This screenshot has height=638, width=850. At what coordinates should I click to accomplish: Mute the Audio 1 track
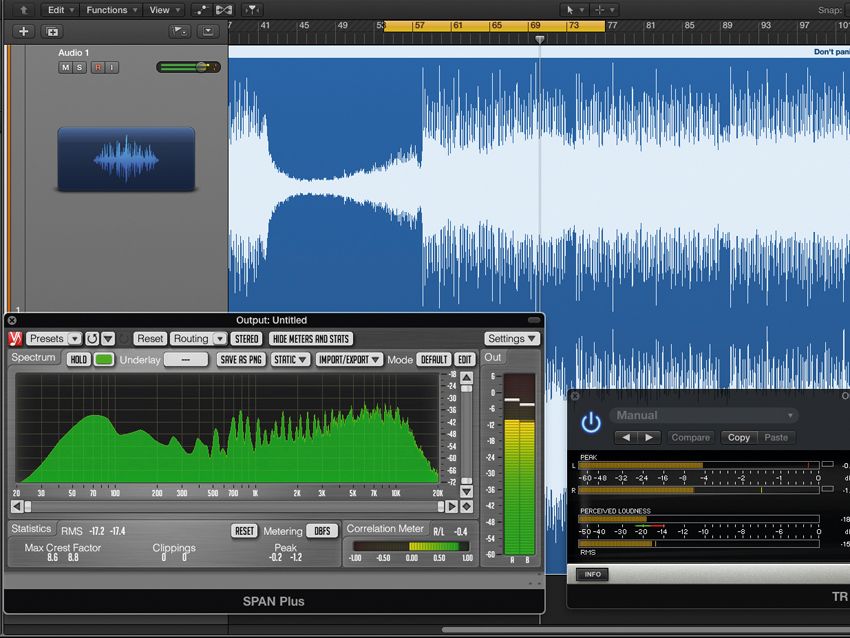pos(65,67)
